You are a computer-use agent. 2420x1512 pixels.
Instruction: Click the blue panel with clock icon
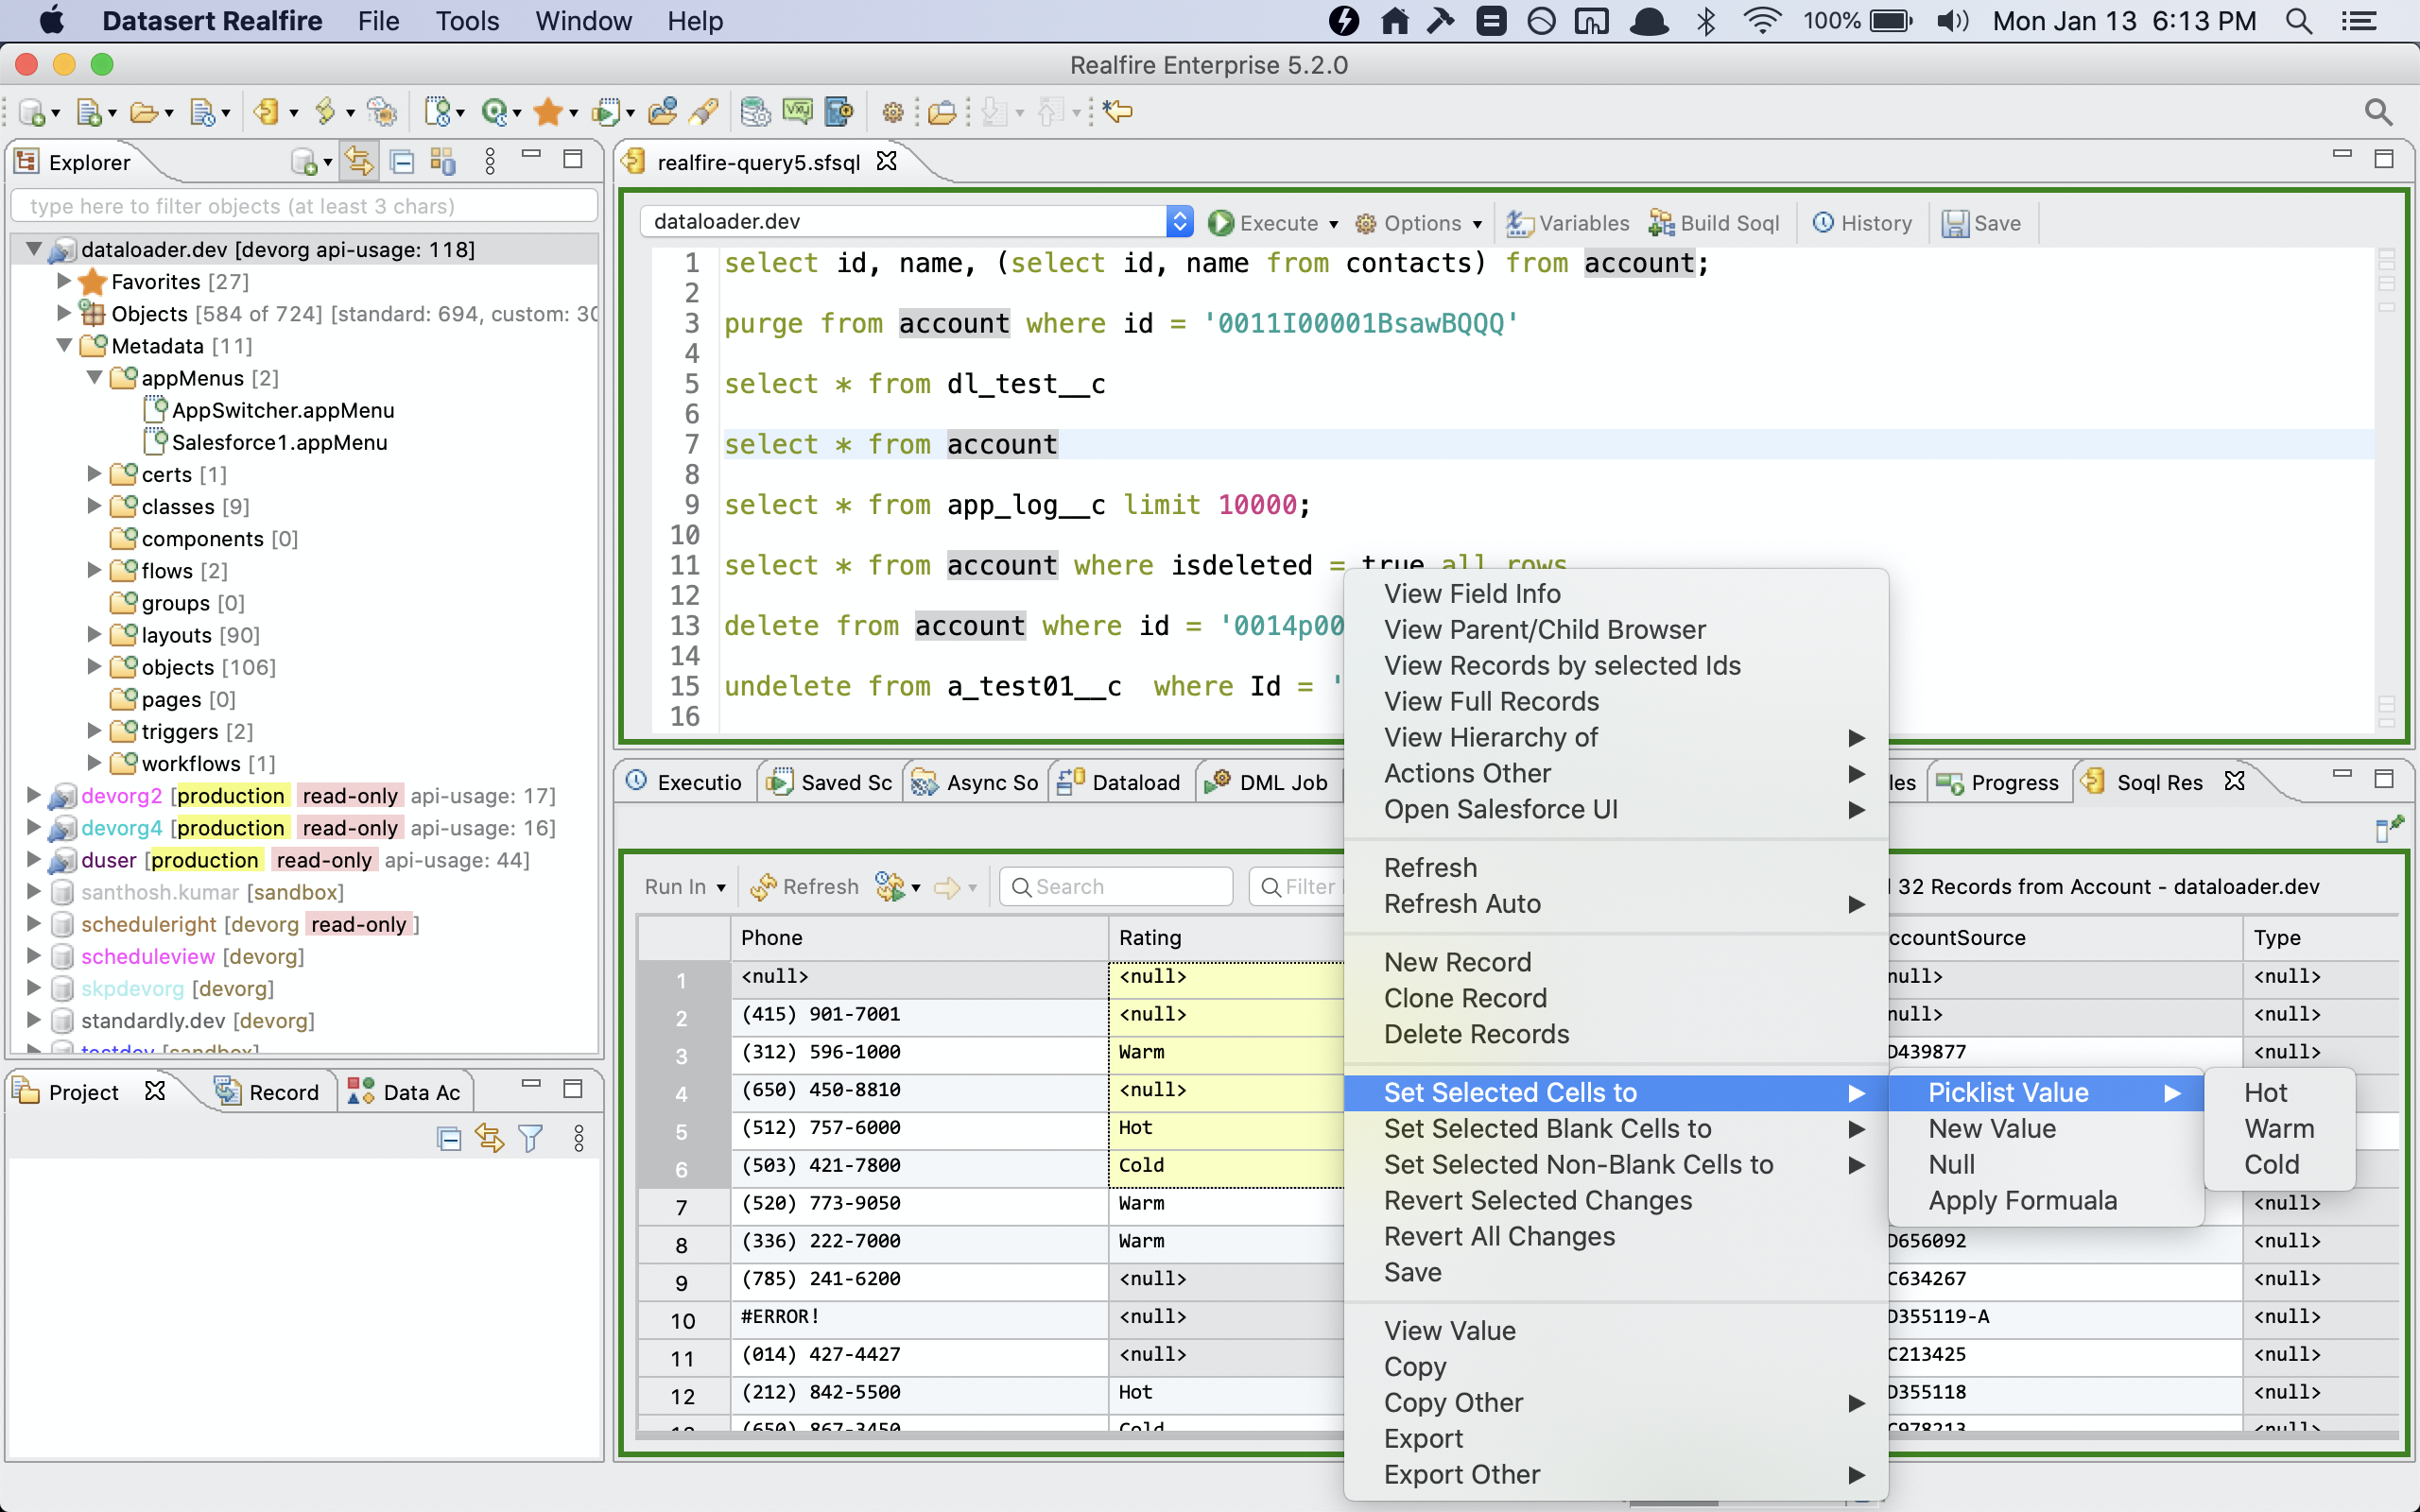[839, 112]
